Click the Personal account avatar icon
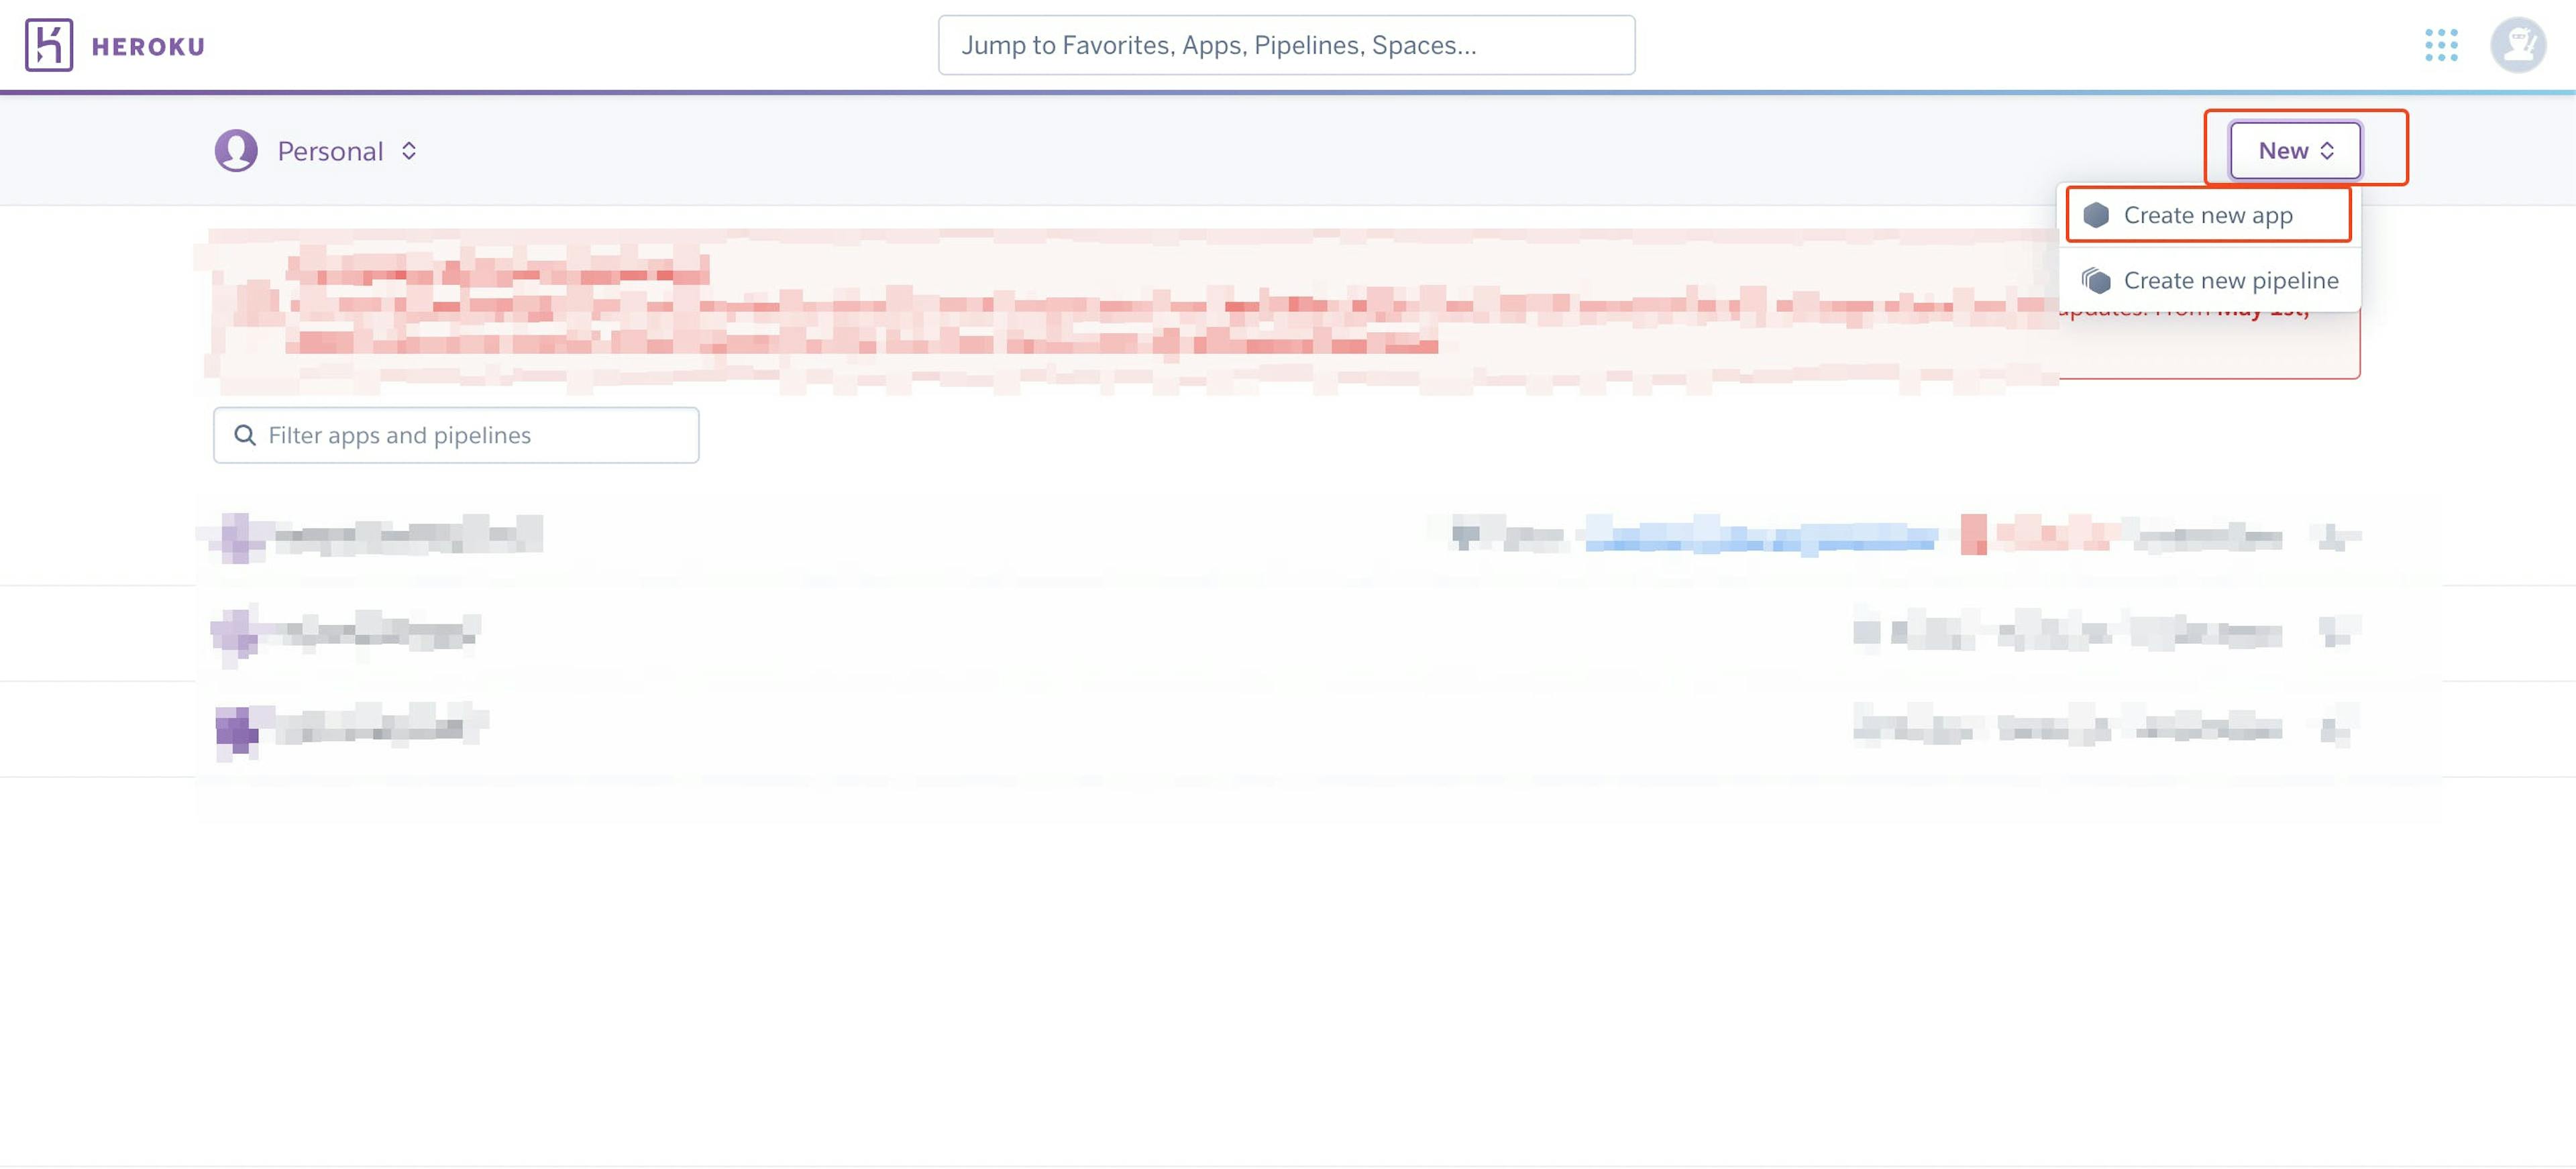The height and width of the screenshot is (1169, 2576). (x=237, y=151)
